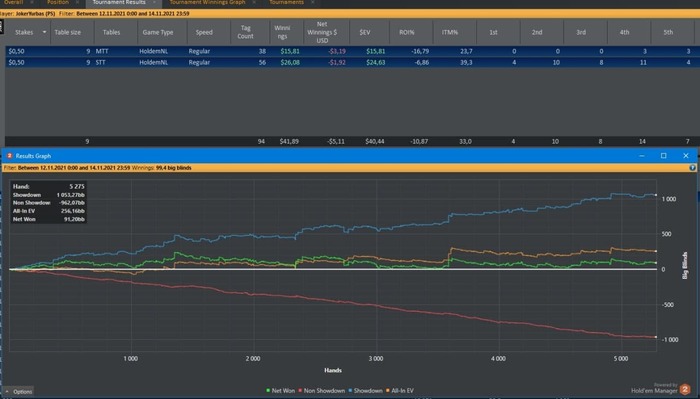Open the help icon in Results Graph filter bar
Screen dimensions: 700x399
692,168
